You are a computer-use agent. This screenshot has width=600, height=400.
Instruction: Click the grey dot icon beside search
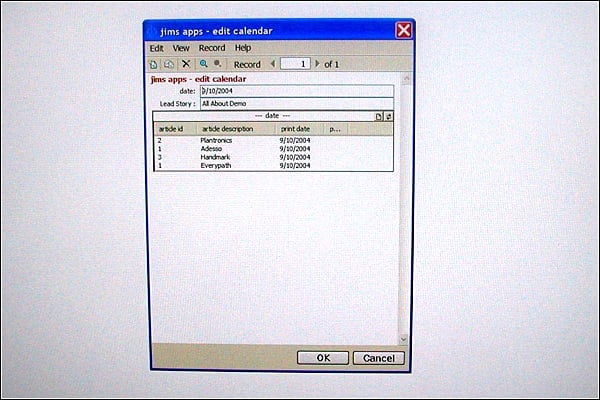click(x=217, y=63)
